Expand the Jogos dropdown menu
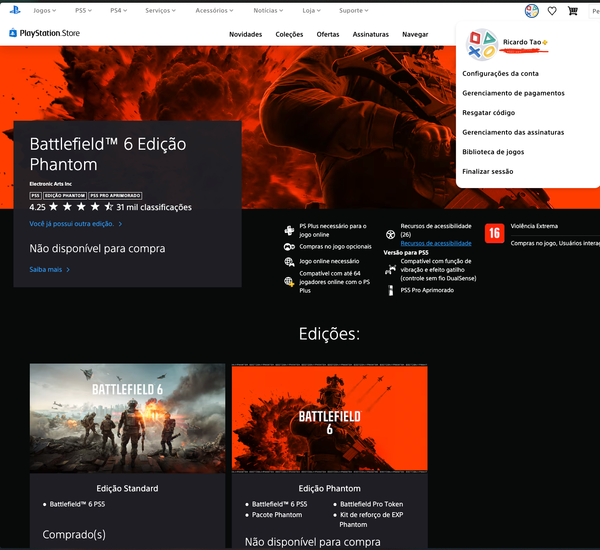 pos(45,11)
